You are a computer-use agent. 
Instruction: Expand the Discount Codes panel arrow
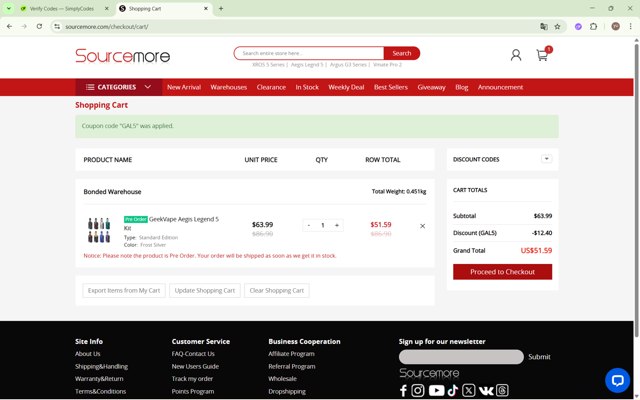[x=547, y=159]
